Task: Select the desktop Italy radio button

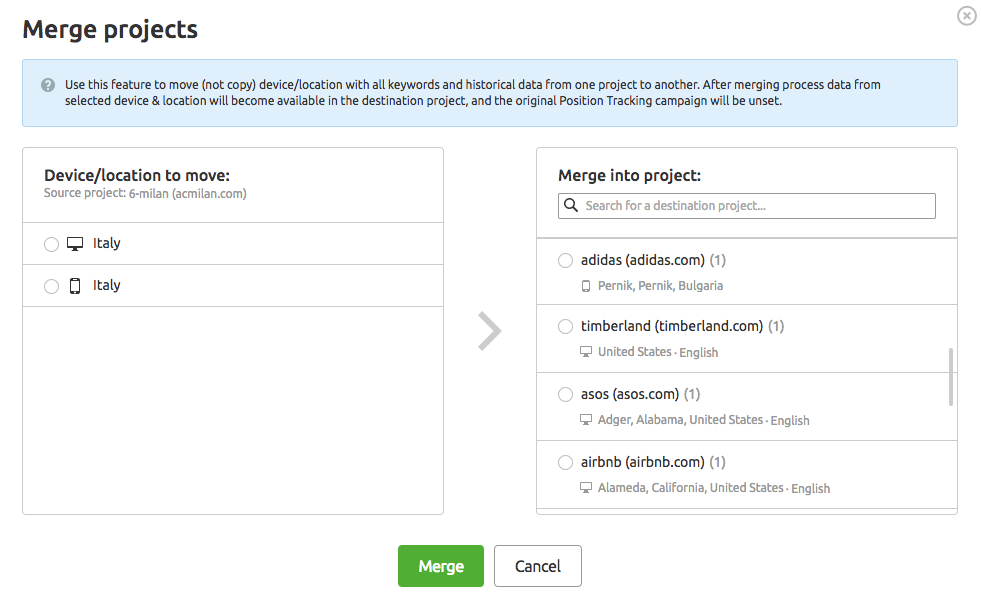Action: (x=51, y=244)
